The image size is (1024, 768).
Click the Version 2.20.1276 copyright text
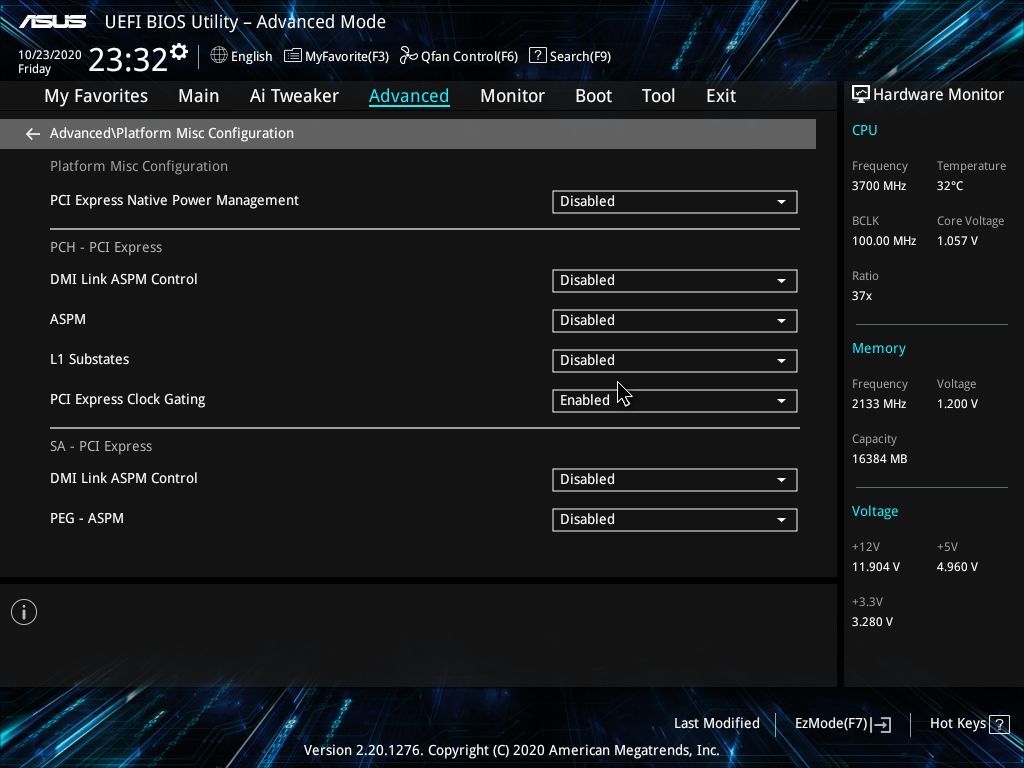click(x=511, y=750)
